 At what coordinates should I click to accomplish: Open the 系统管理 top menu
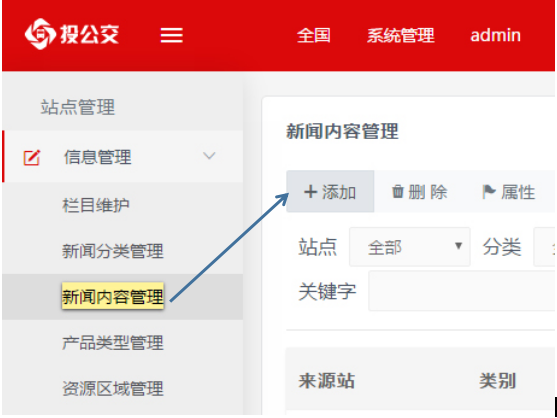(401, 36)
